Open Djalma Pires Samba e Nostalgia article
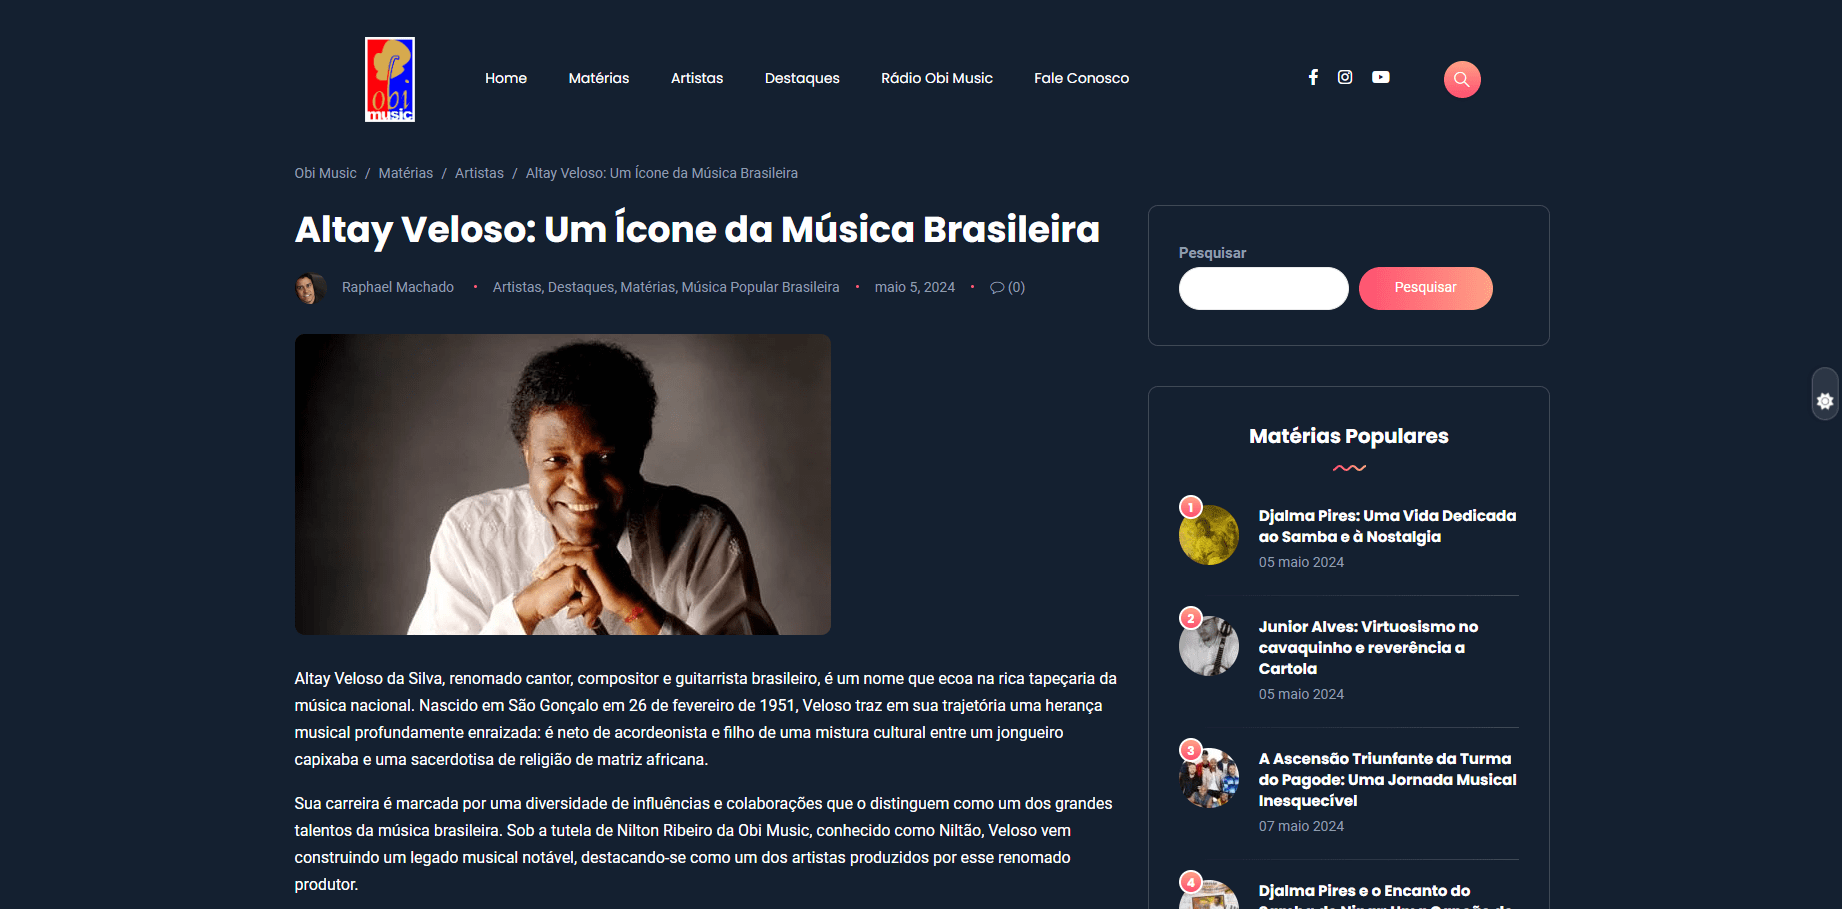This screenshot has width=1842, height=909. pyautogui.click(x=1387, y=526)
